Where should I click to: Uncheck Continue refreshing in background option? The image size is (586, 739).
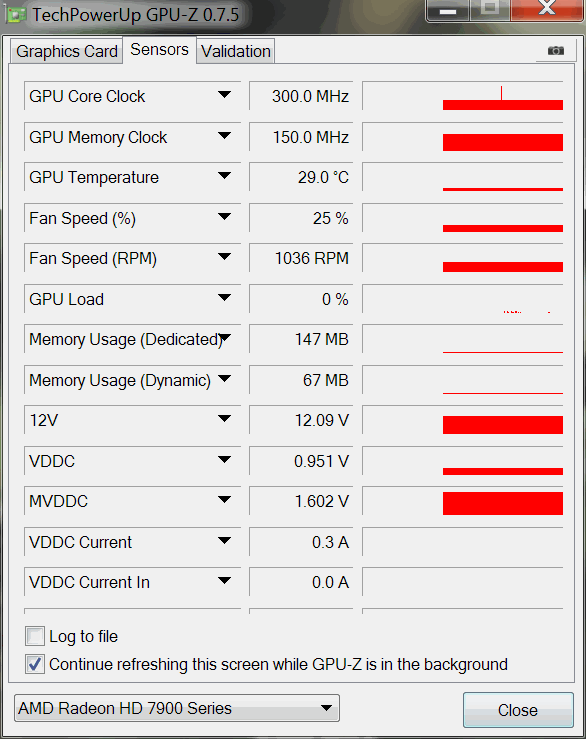35,664
